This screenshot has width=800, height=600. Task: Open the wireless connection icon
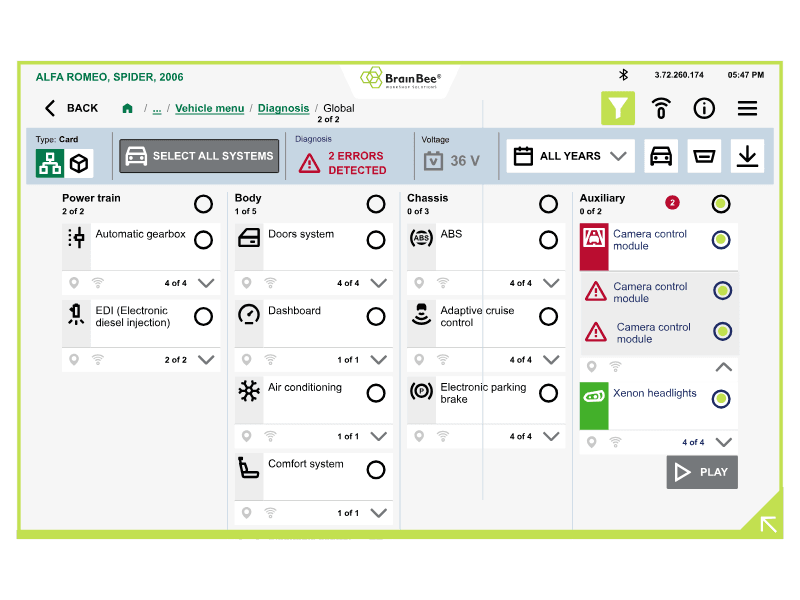[661, 108]
